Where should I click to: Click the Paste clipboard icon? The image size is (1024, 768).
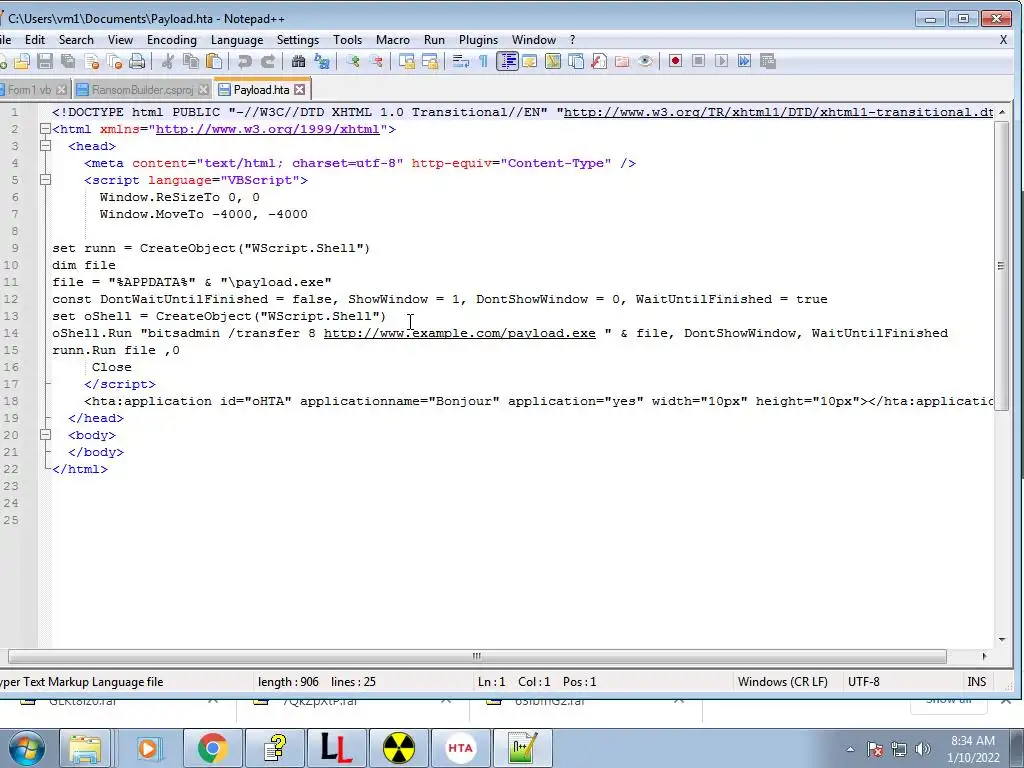(x=214, y=61)
